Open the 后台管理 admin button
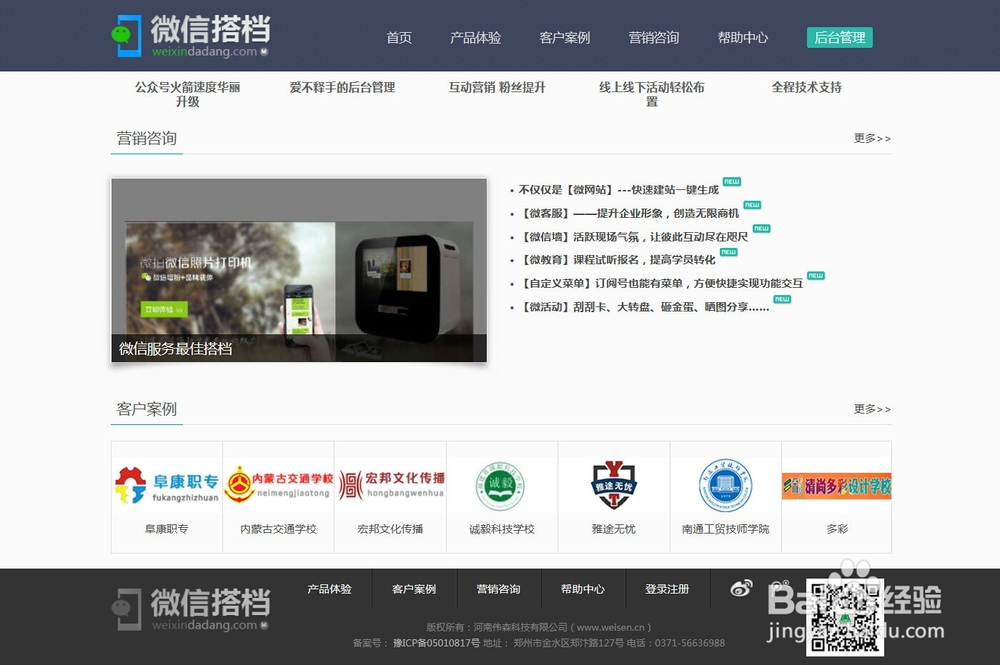Viewport: 1000px width, 665px height. pos(839,36)
